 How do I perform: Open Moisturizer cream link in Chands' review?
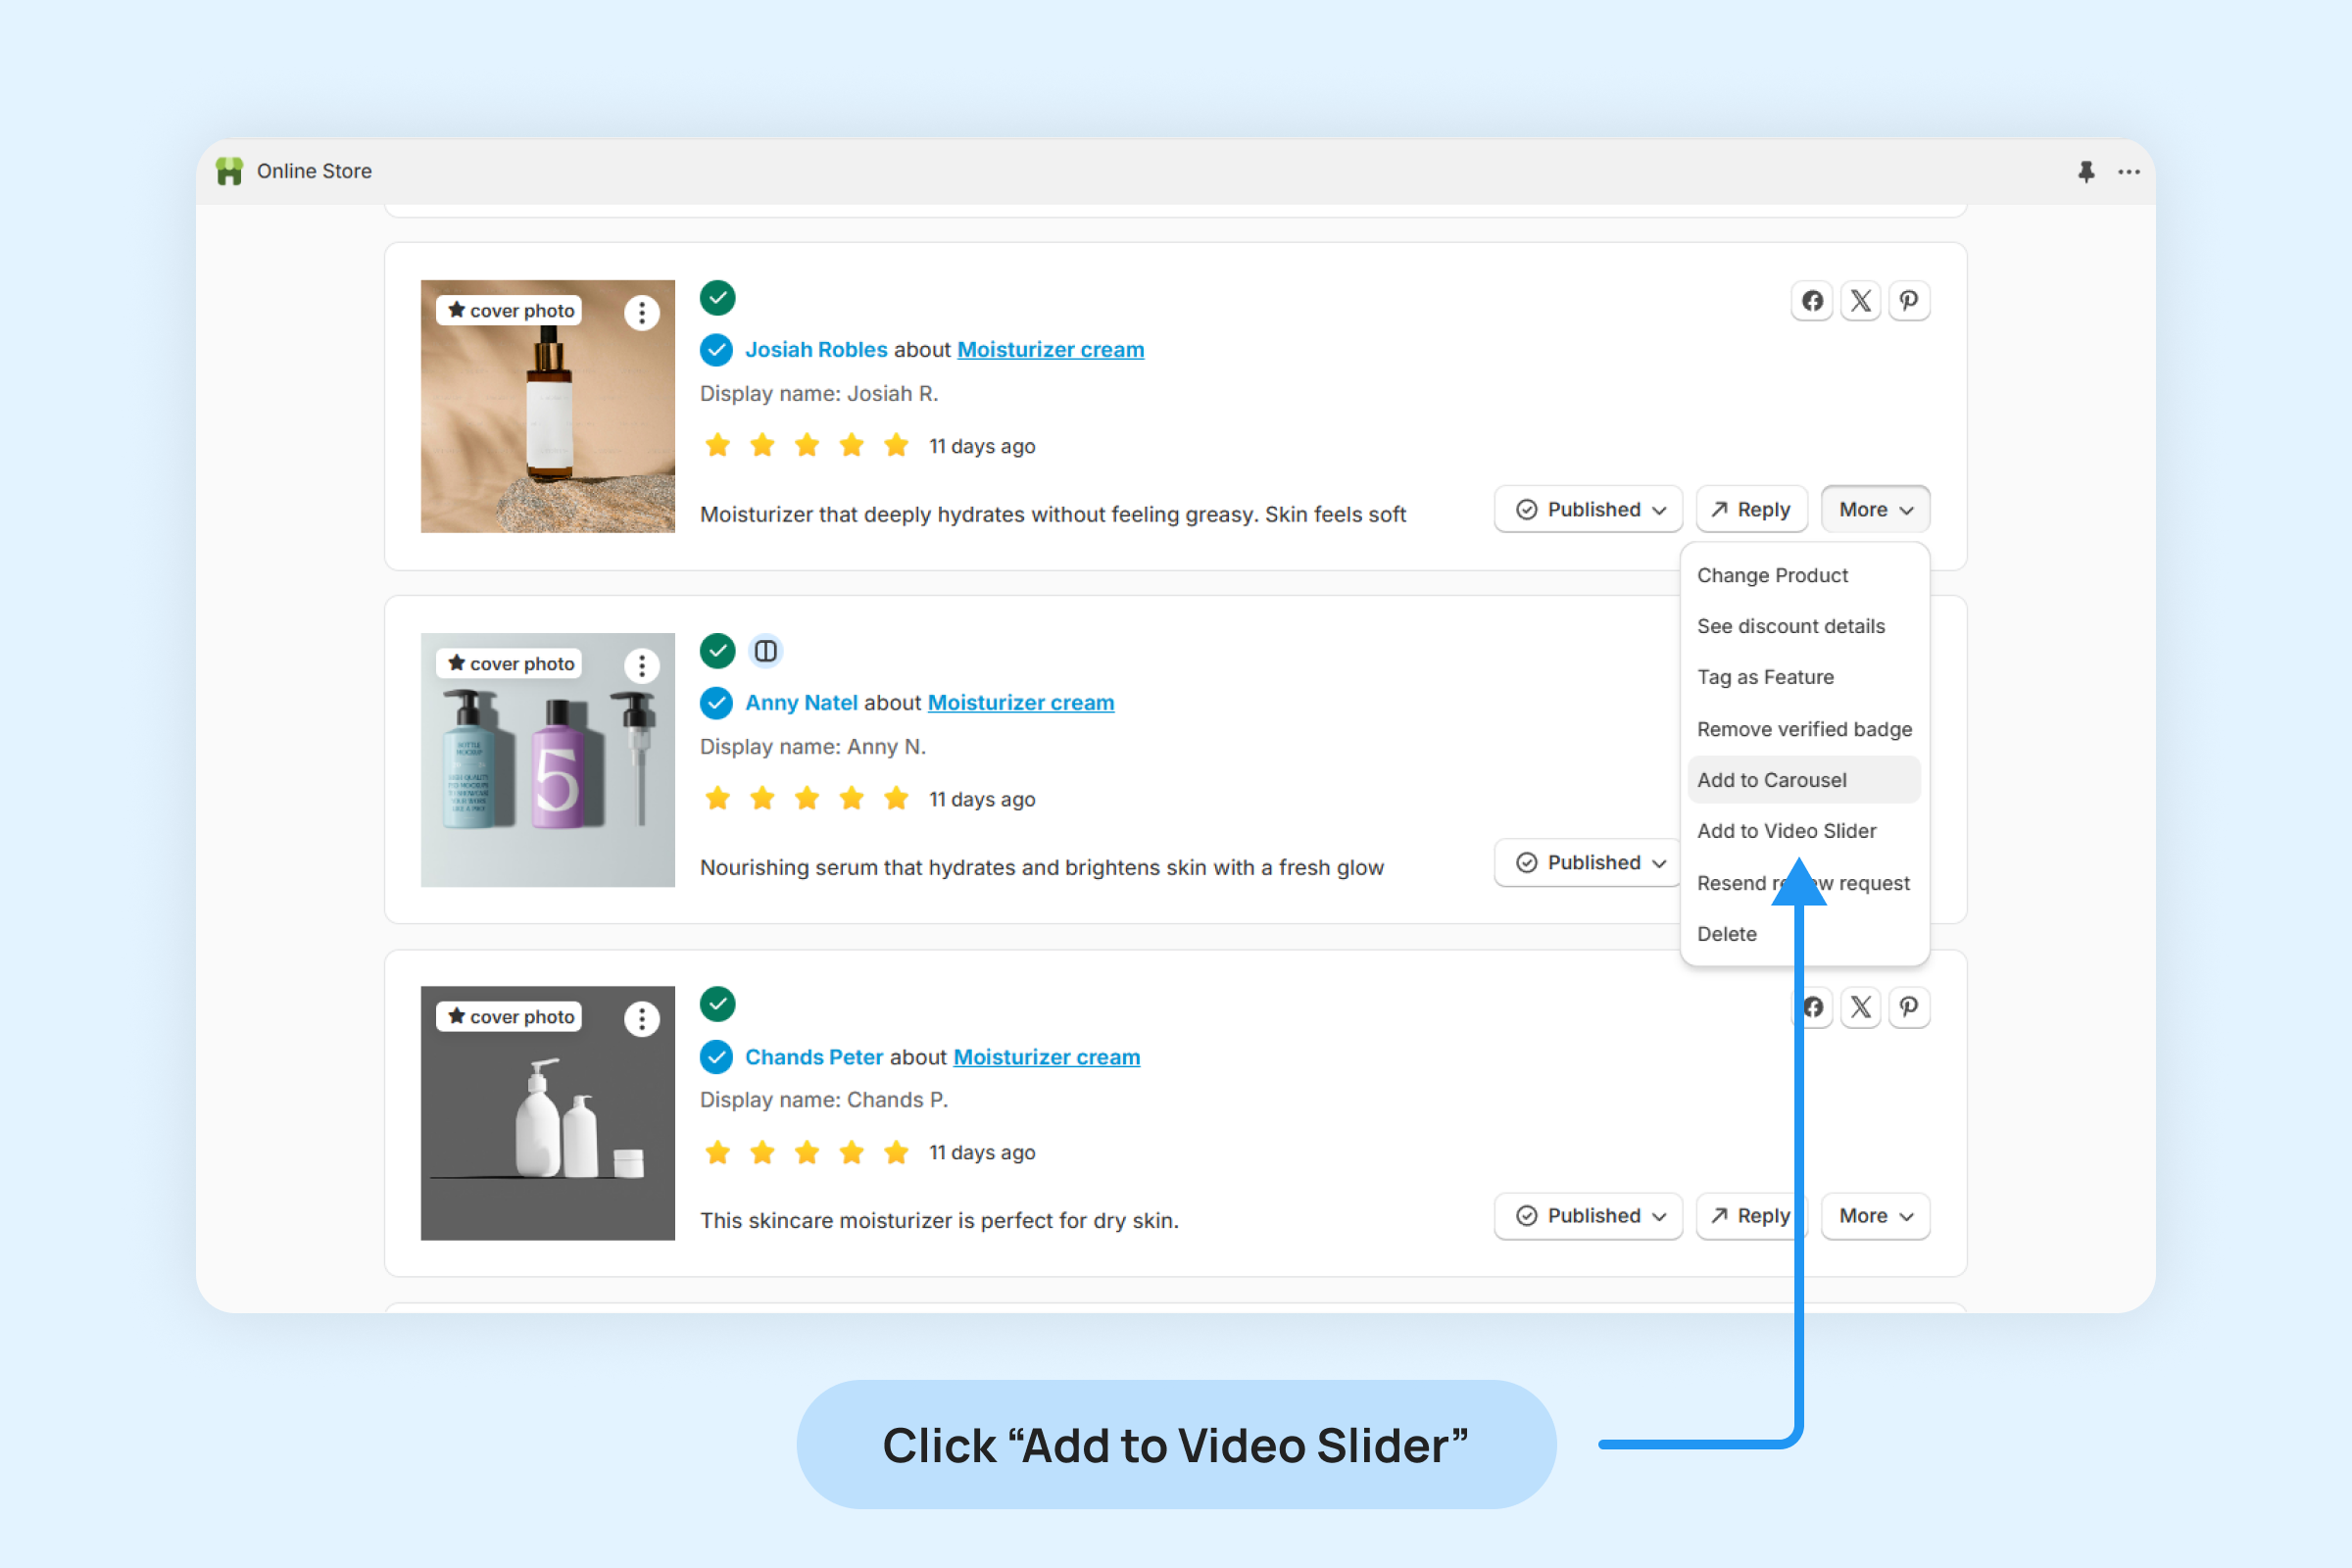[1046, 1057]
